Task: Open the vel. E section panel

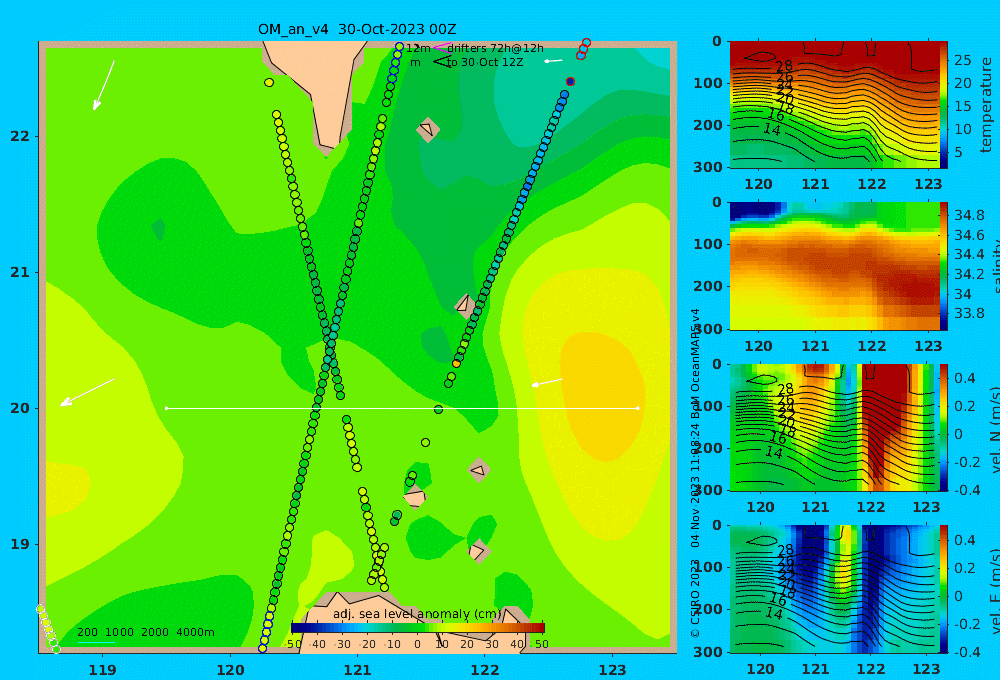Action: [834, 589]
